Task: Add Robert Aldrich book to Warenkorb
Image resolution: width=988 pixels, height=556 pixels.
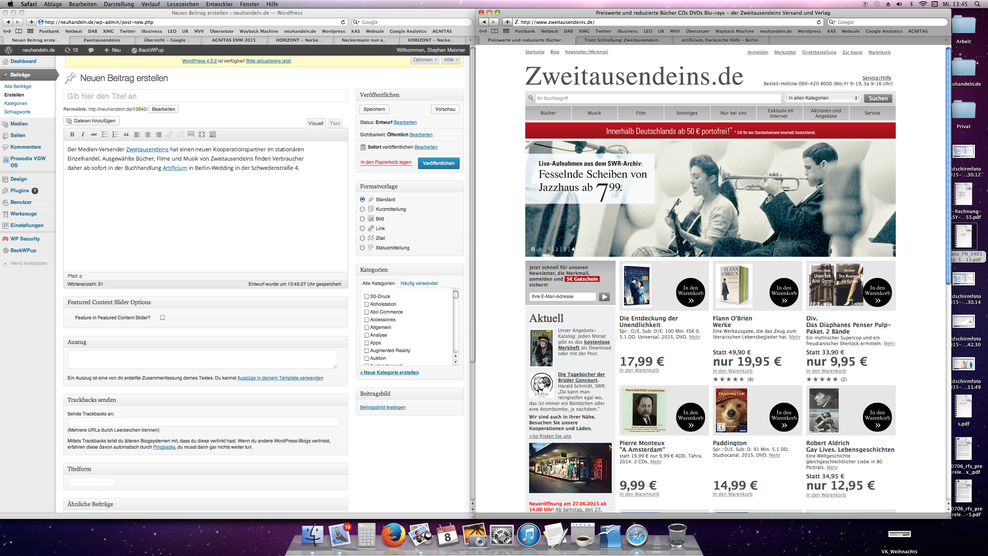Action: [x=876, y=417]
